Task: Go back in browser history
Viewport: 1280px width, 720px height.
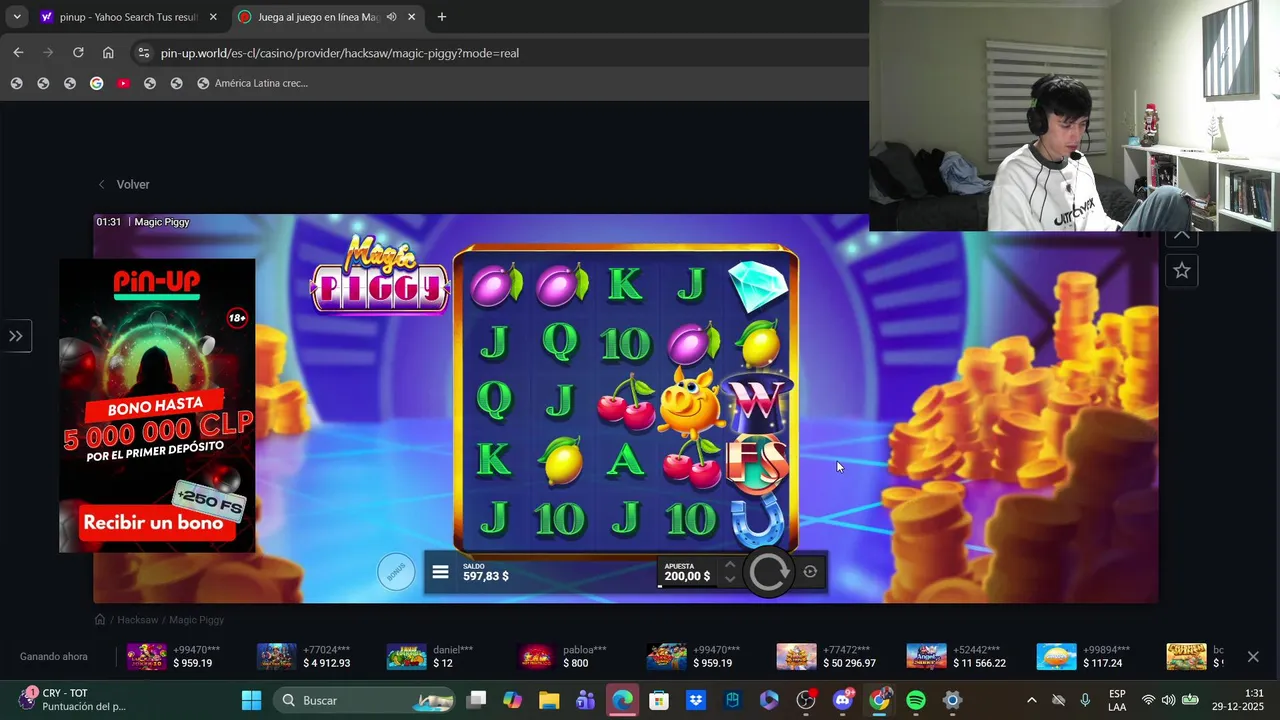Action: pyautogui.click(x=18, y=53)
